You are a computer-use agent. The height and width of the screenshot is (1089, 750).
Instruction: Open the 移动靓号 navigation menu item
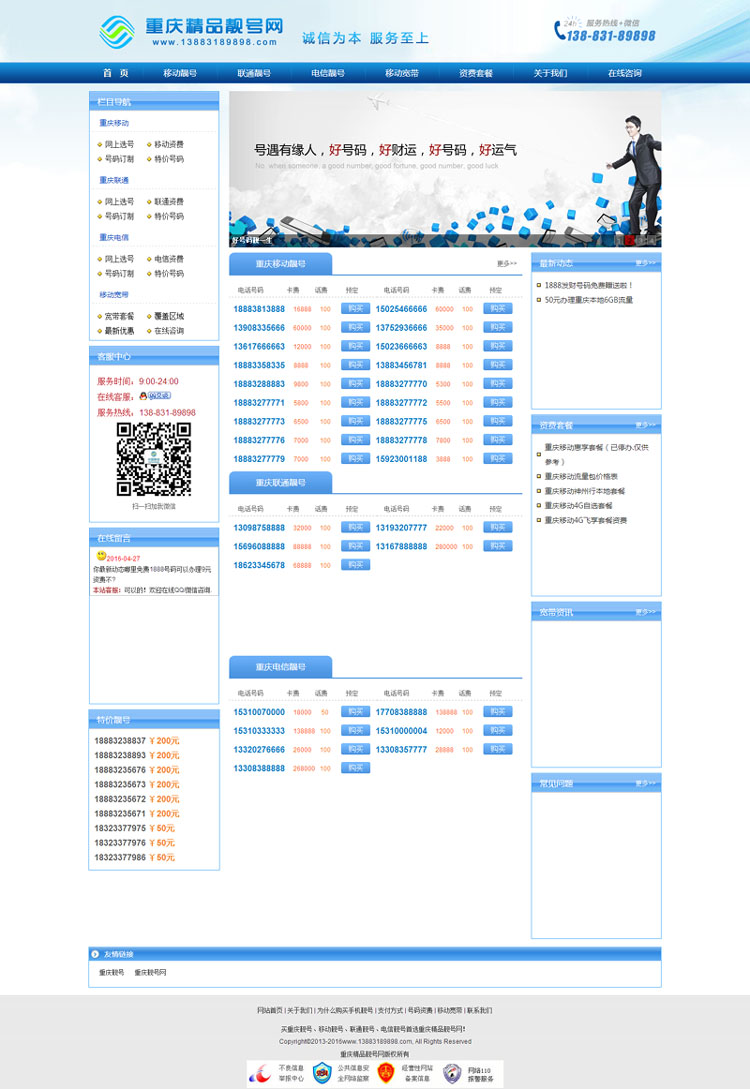click(x=180, y=73)
